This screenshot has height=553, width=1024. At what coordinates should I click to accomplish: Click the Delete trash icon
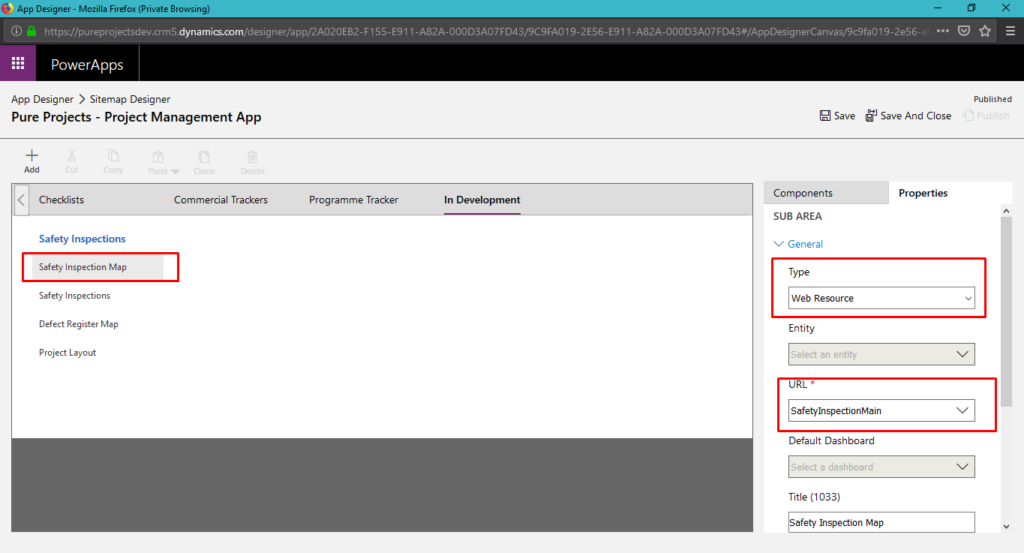[x=252, y=157]
